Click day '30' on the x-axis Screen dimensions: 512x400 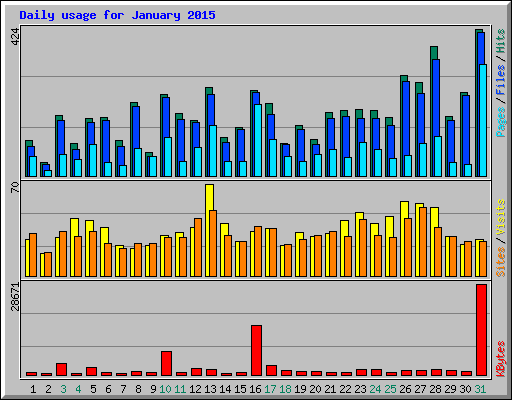pyautogui.click(x=465, y=389)
